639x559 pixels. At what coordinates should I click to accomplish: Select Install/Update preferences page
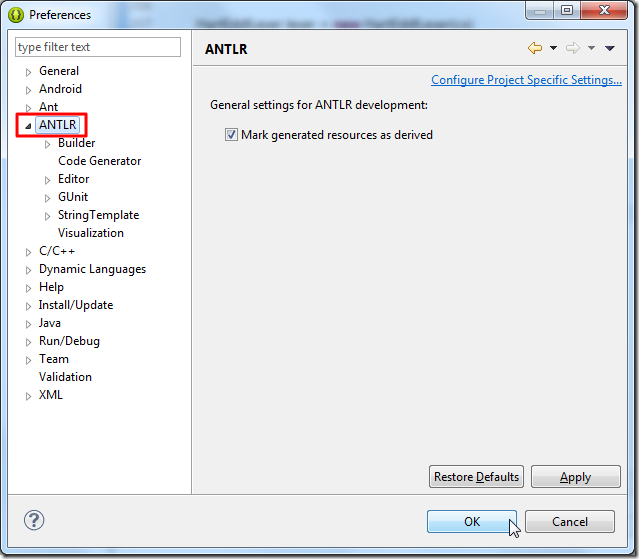(76, 305)
